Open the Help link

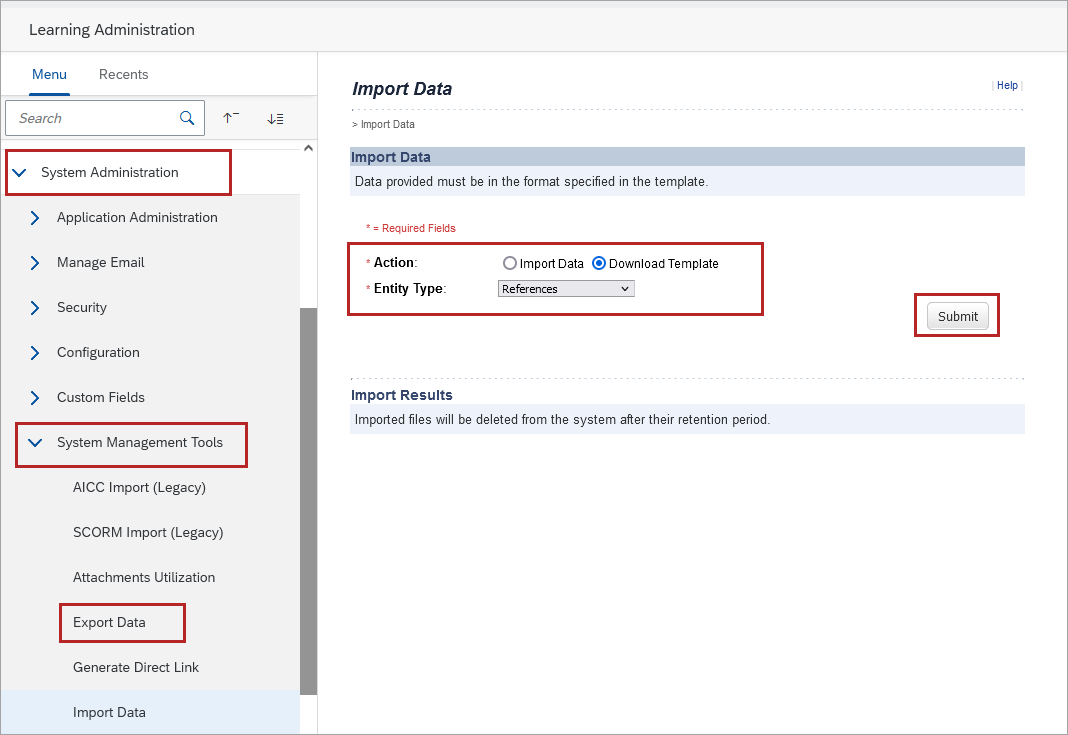1006,85
